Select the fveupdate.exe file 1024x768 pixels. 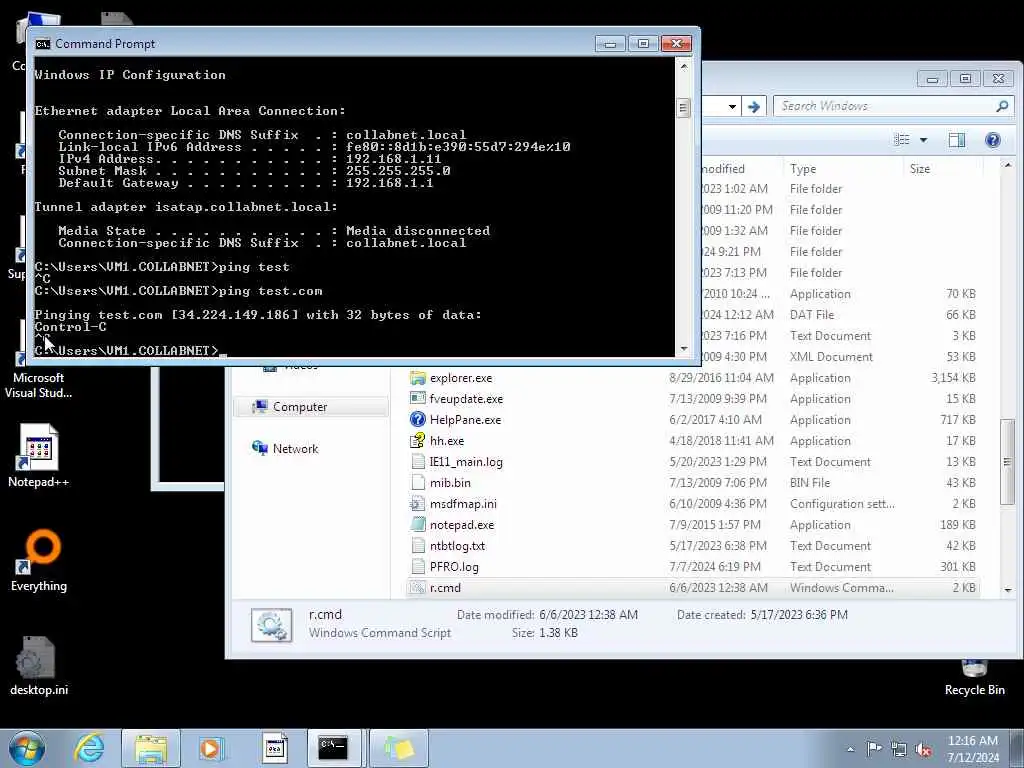pos(466,399)
